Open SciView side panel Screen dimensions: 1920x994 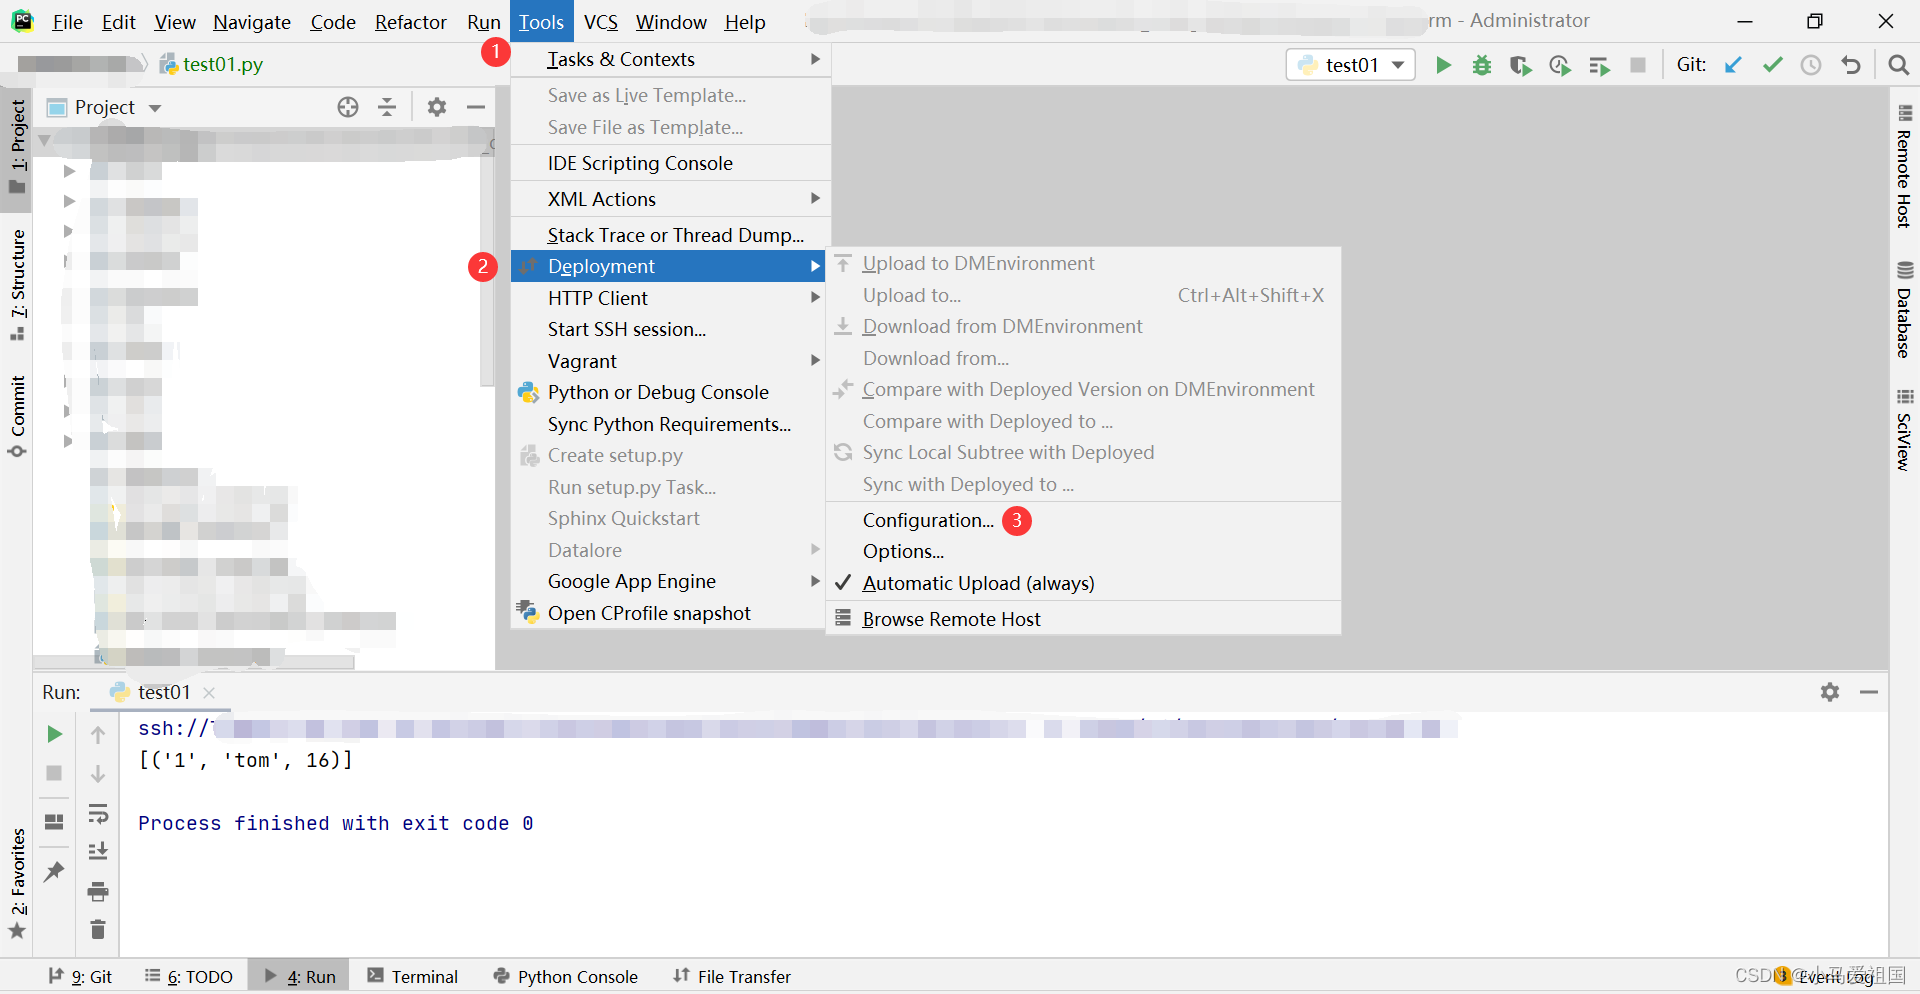click(1904, 430)
